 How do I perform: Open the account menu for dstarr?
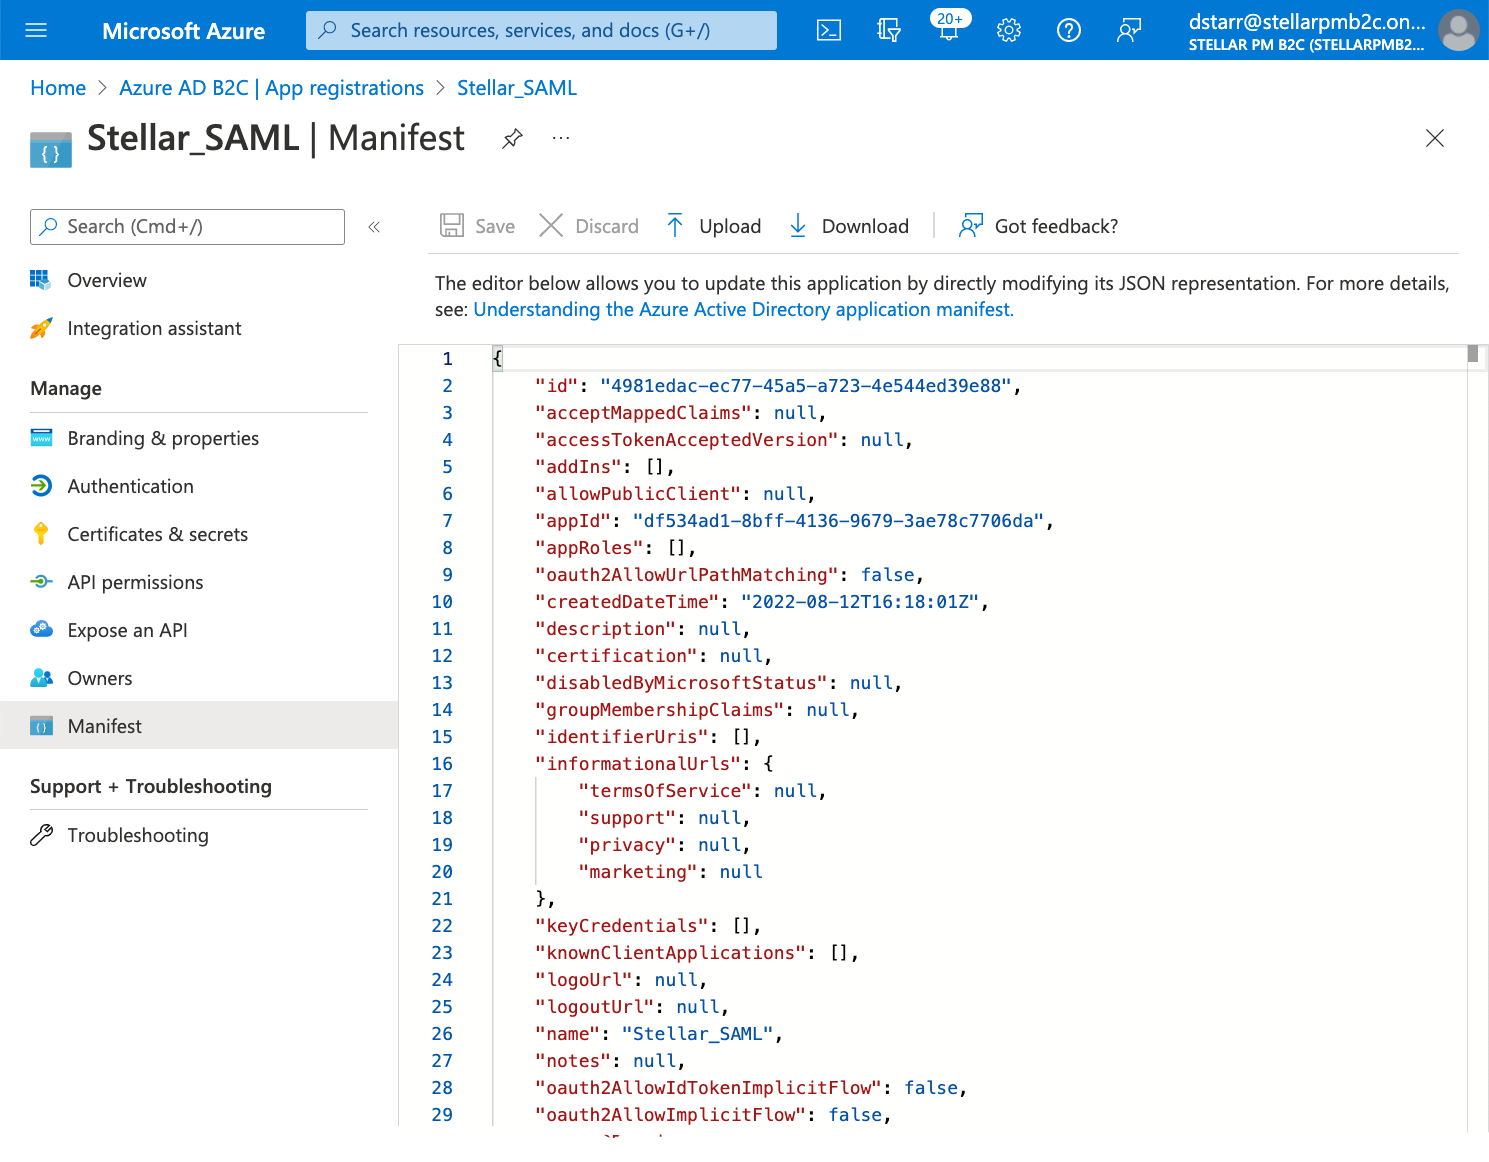point(1330,30)
